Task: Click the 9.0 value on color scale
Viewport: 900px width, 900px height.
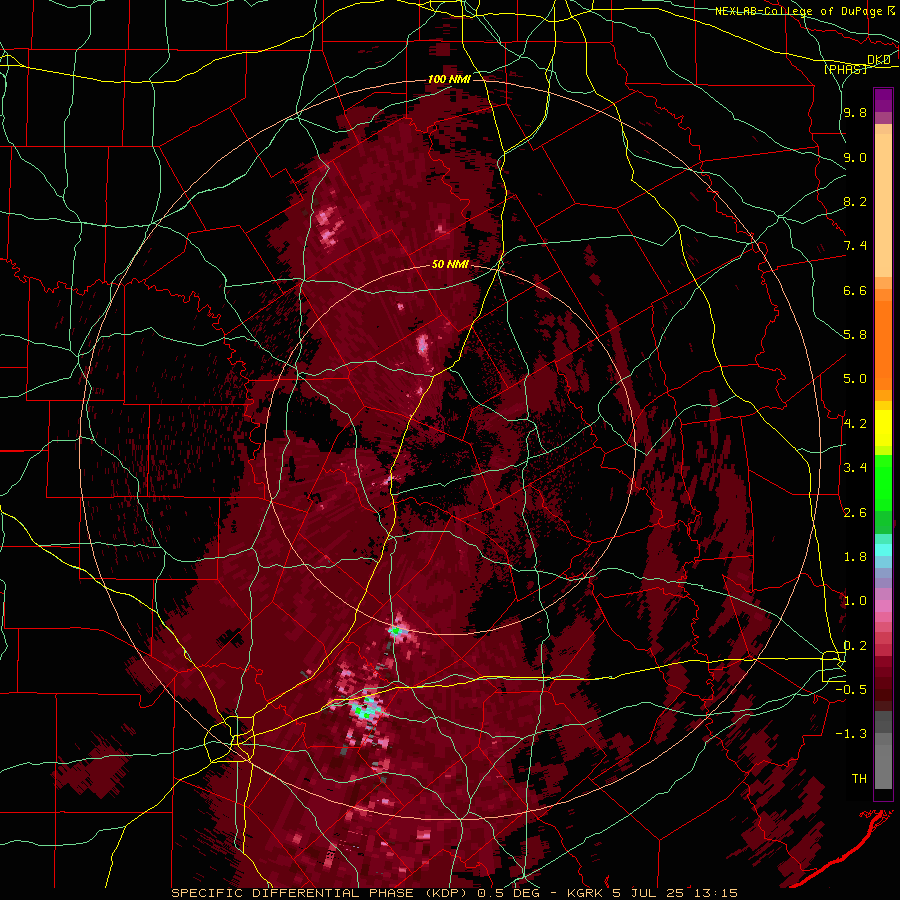Action: (x=855, y=157)
